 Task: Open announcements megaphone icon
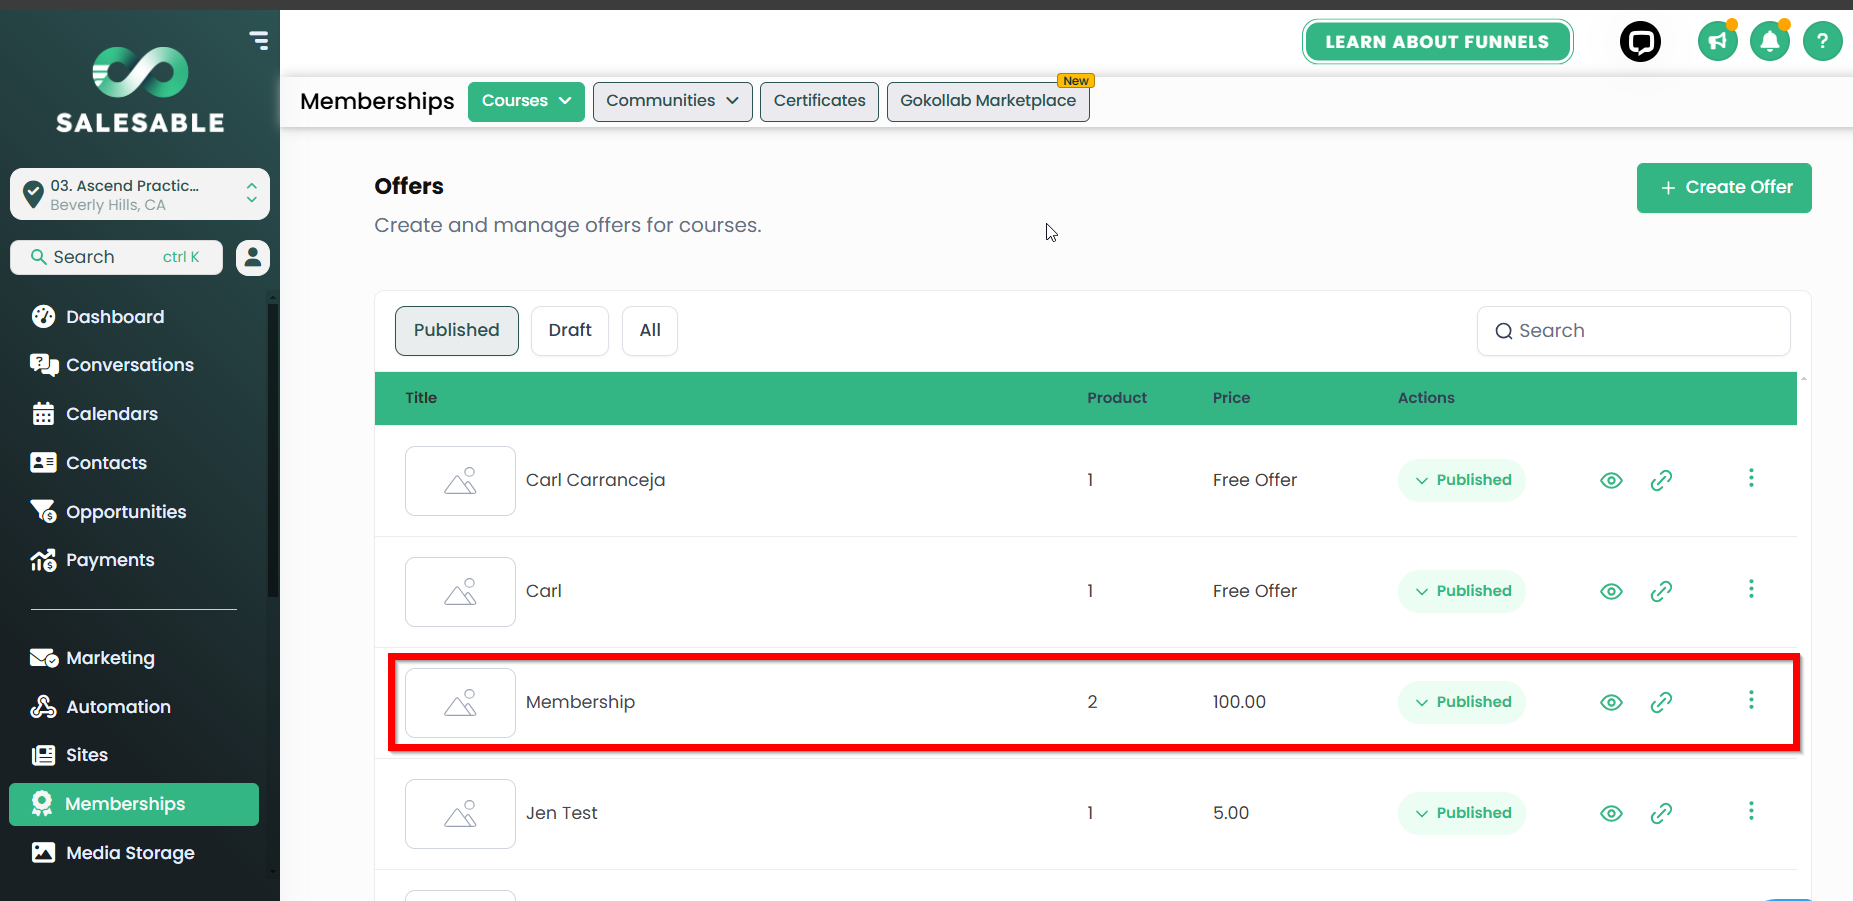(1718, 41)
